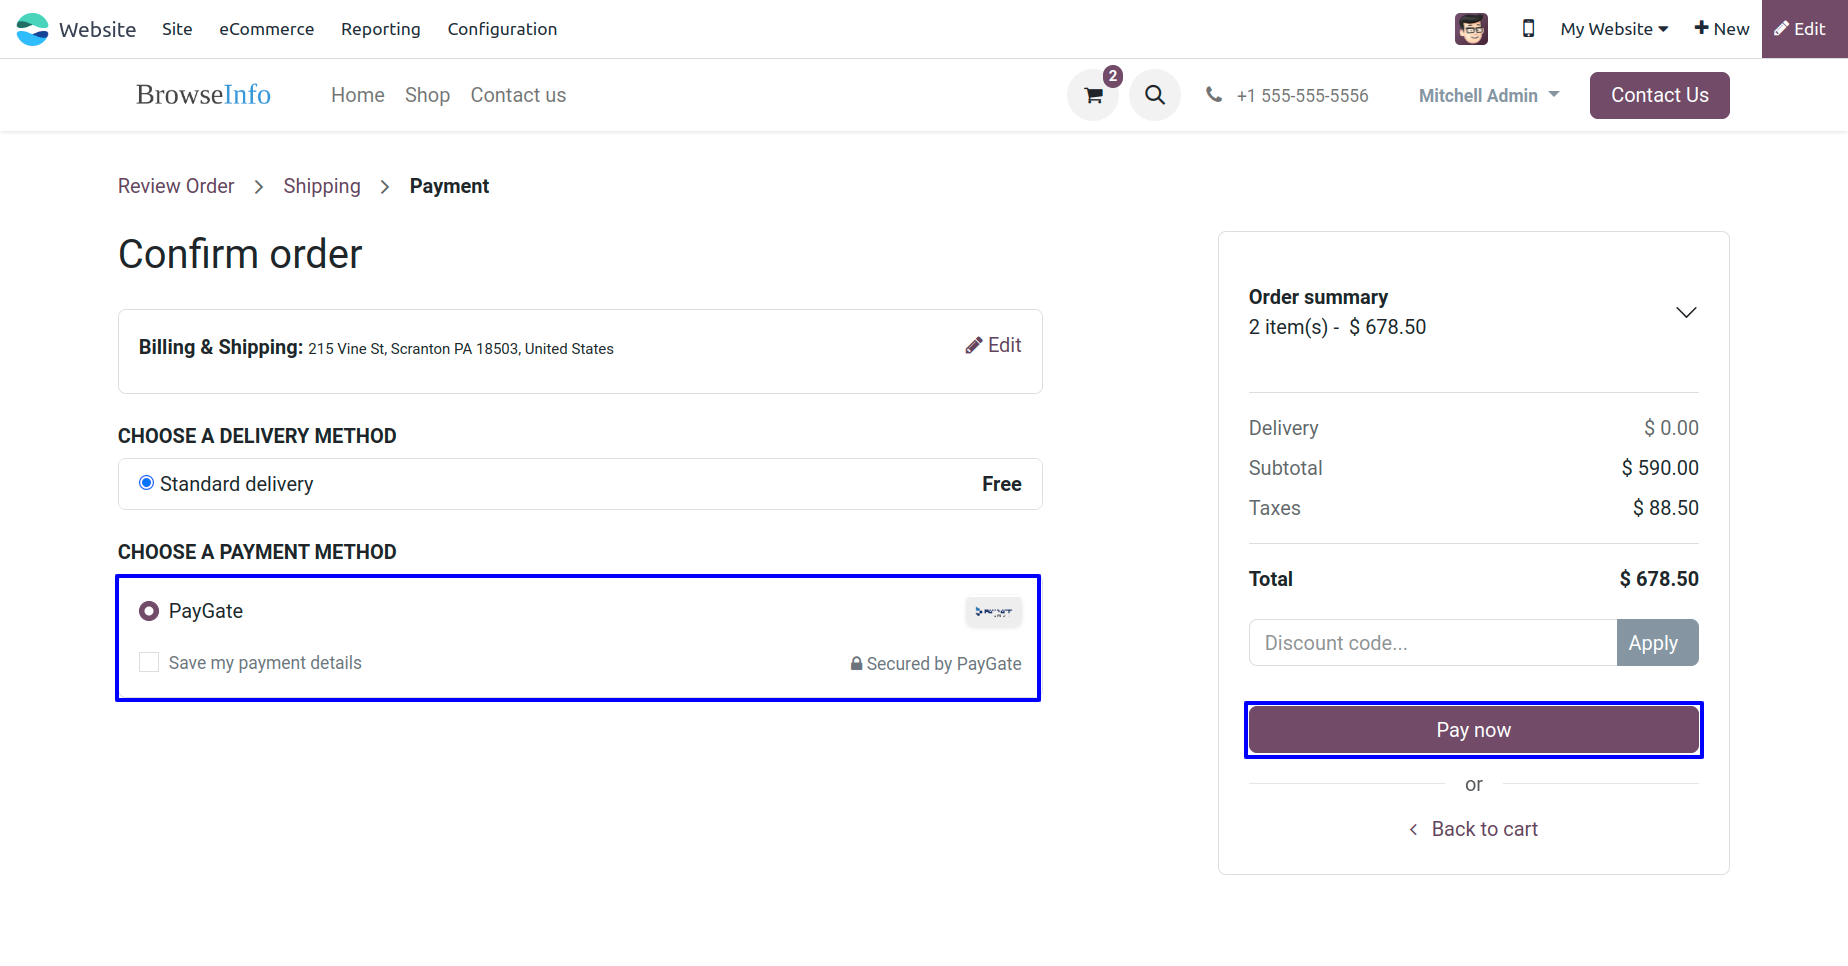Click the PayGate logo thumbnail
Screen dimensions: 1848x966
(993, 611)
